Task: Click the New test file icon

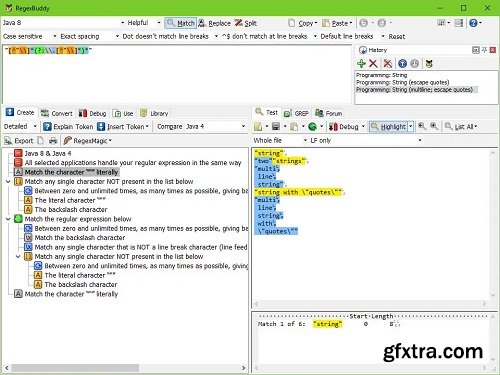Action: [x=258, y=127]
